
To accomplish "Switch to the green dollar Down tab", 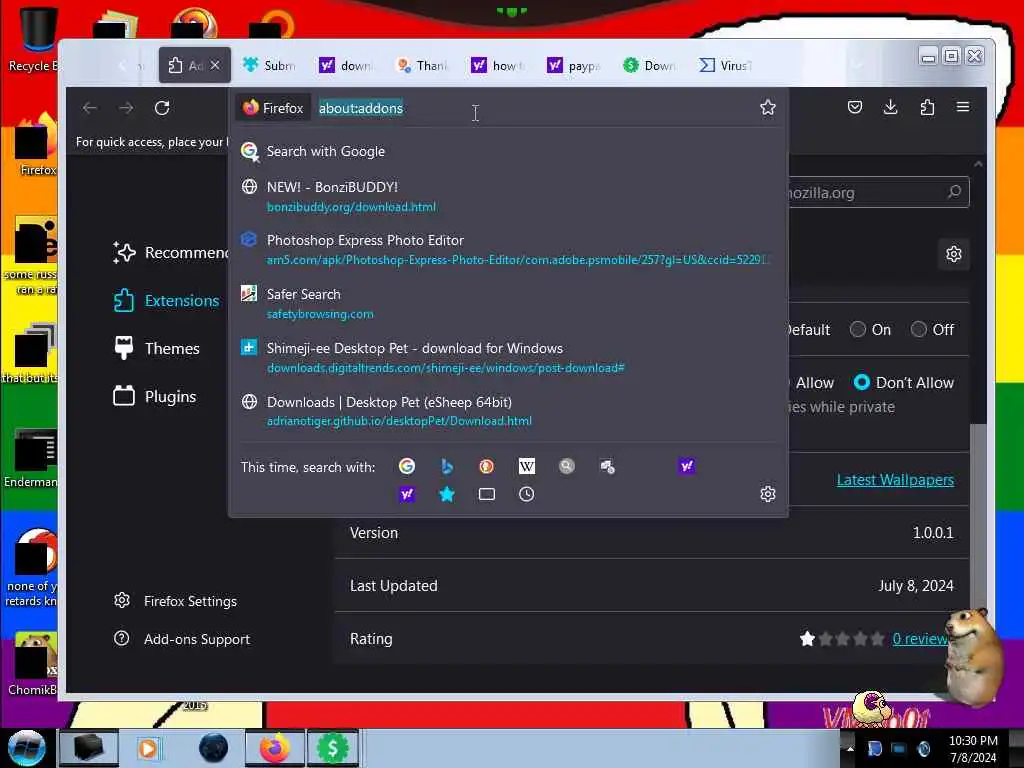I will [x=650, y=65].
